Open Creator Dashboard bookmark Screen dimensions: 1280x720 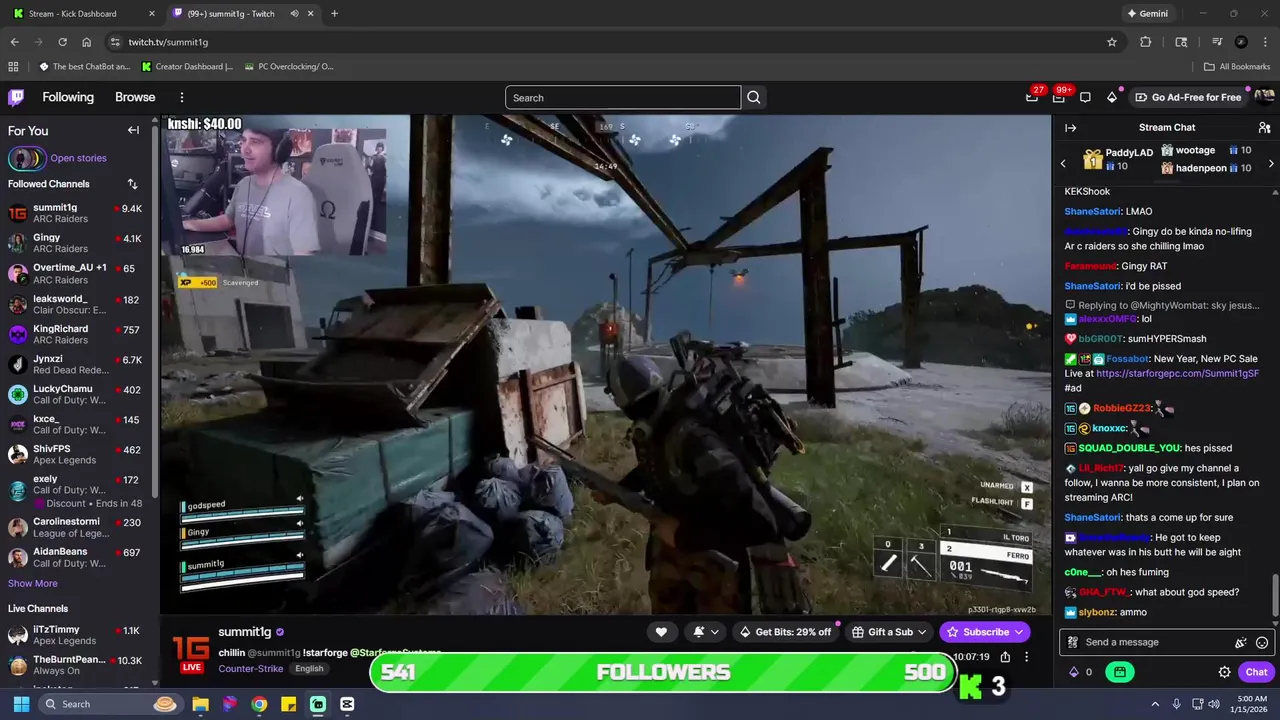point(187,67)
